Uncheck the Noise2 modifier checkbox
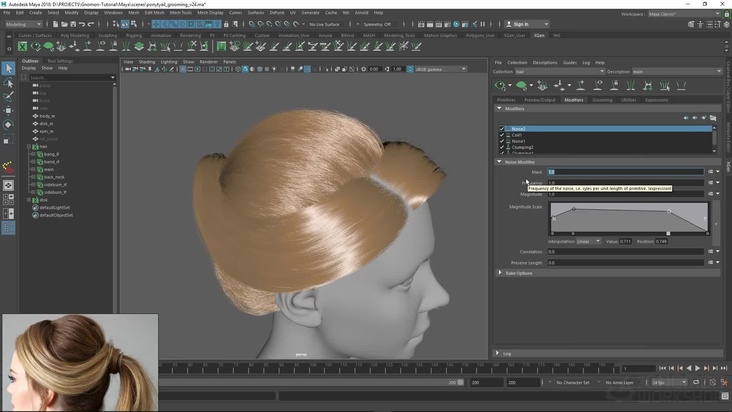Viewport: 732px width, 412px height. point(502,129)
